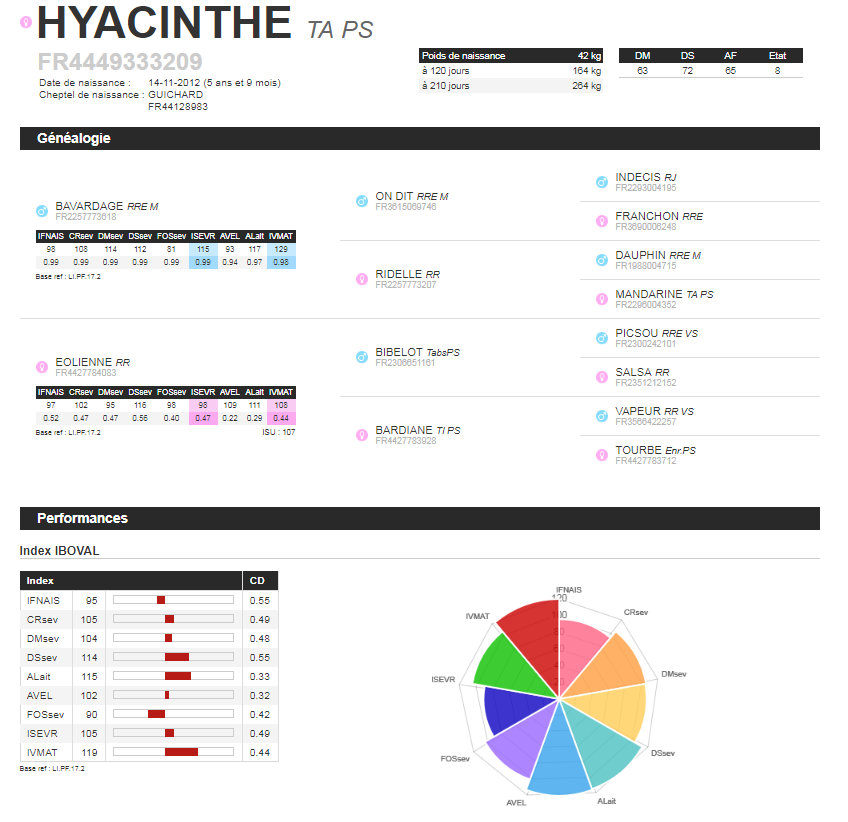Screen dimensions: 848x822
Task: Click the DS score 72
Action: click(x=687, y=70)
